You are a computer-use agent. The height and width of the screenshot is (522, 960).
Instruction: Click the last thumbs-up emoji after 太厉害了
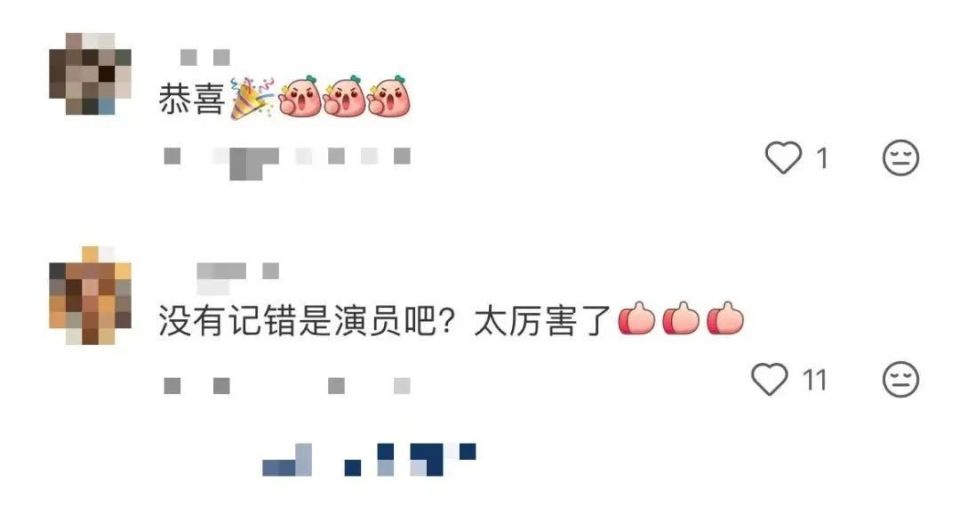(726, 319)
